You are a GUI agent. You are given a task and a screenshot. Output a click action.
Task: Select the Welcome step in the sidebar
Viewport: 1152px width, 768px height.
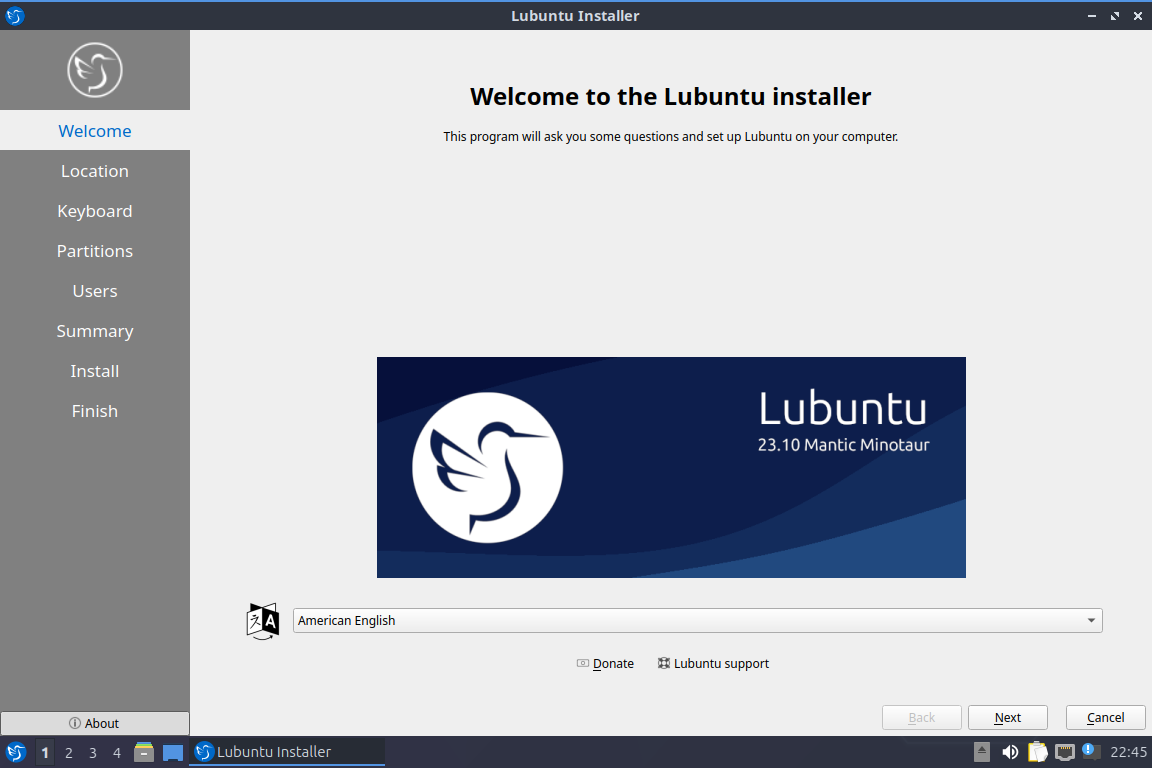[95, 131]
